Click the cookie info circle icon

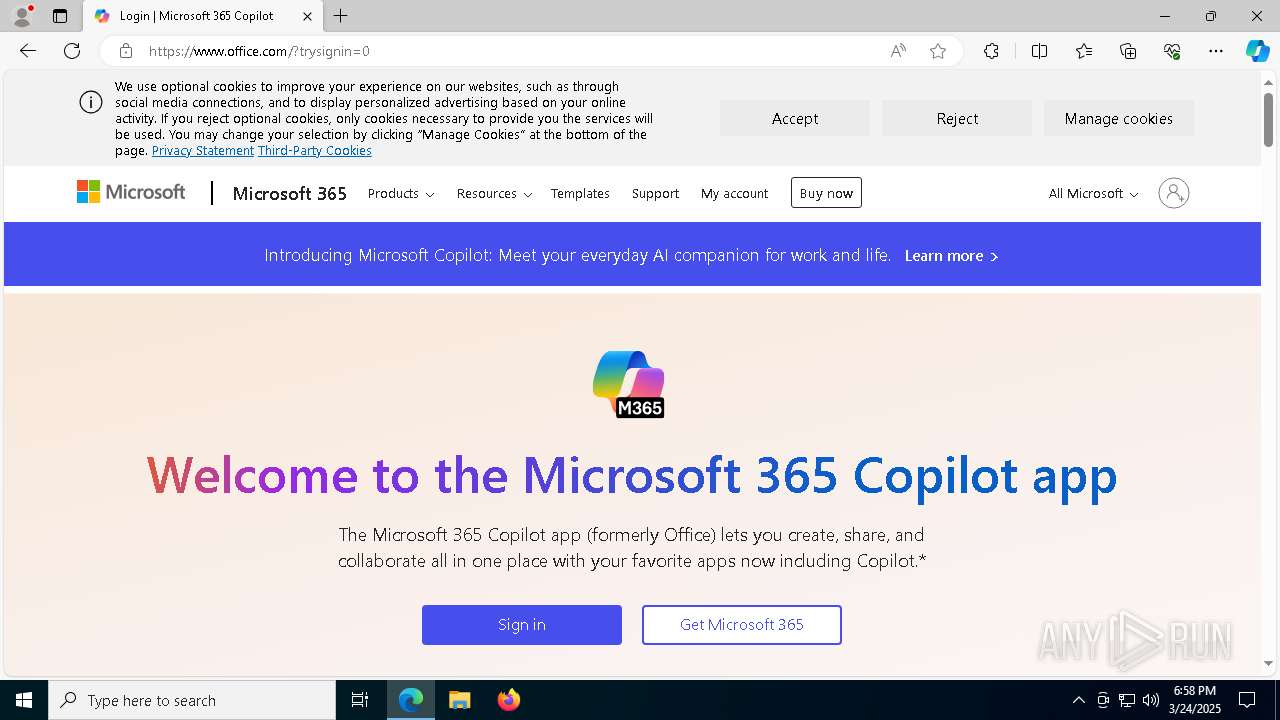[x=91, y=102]
